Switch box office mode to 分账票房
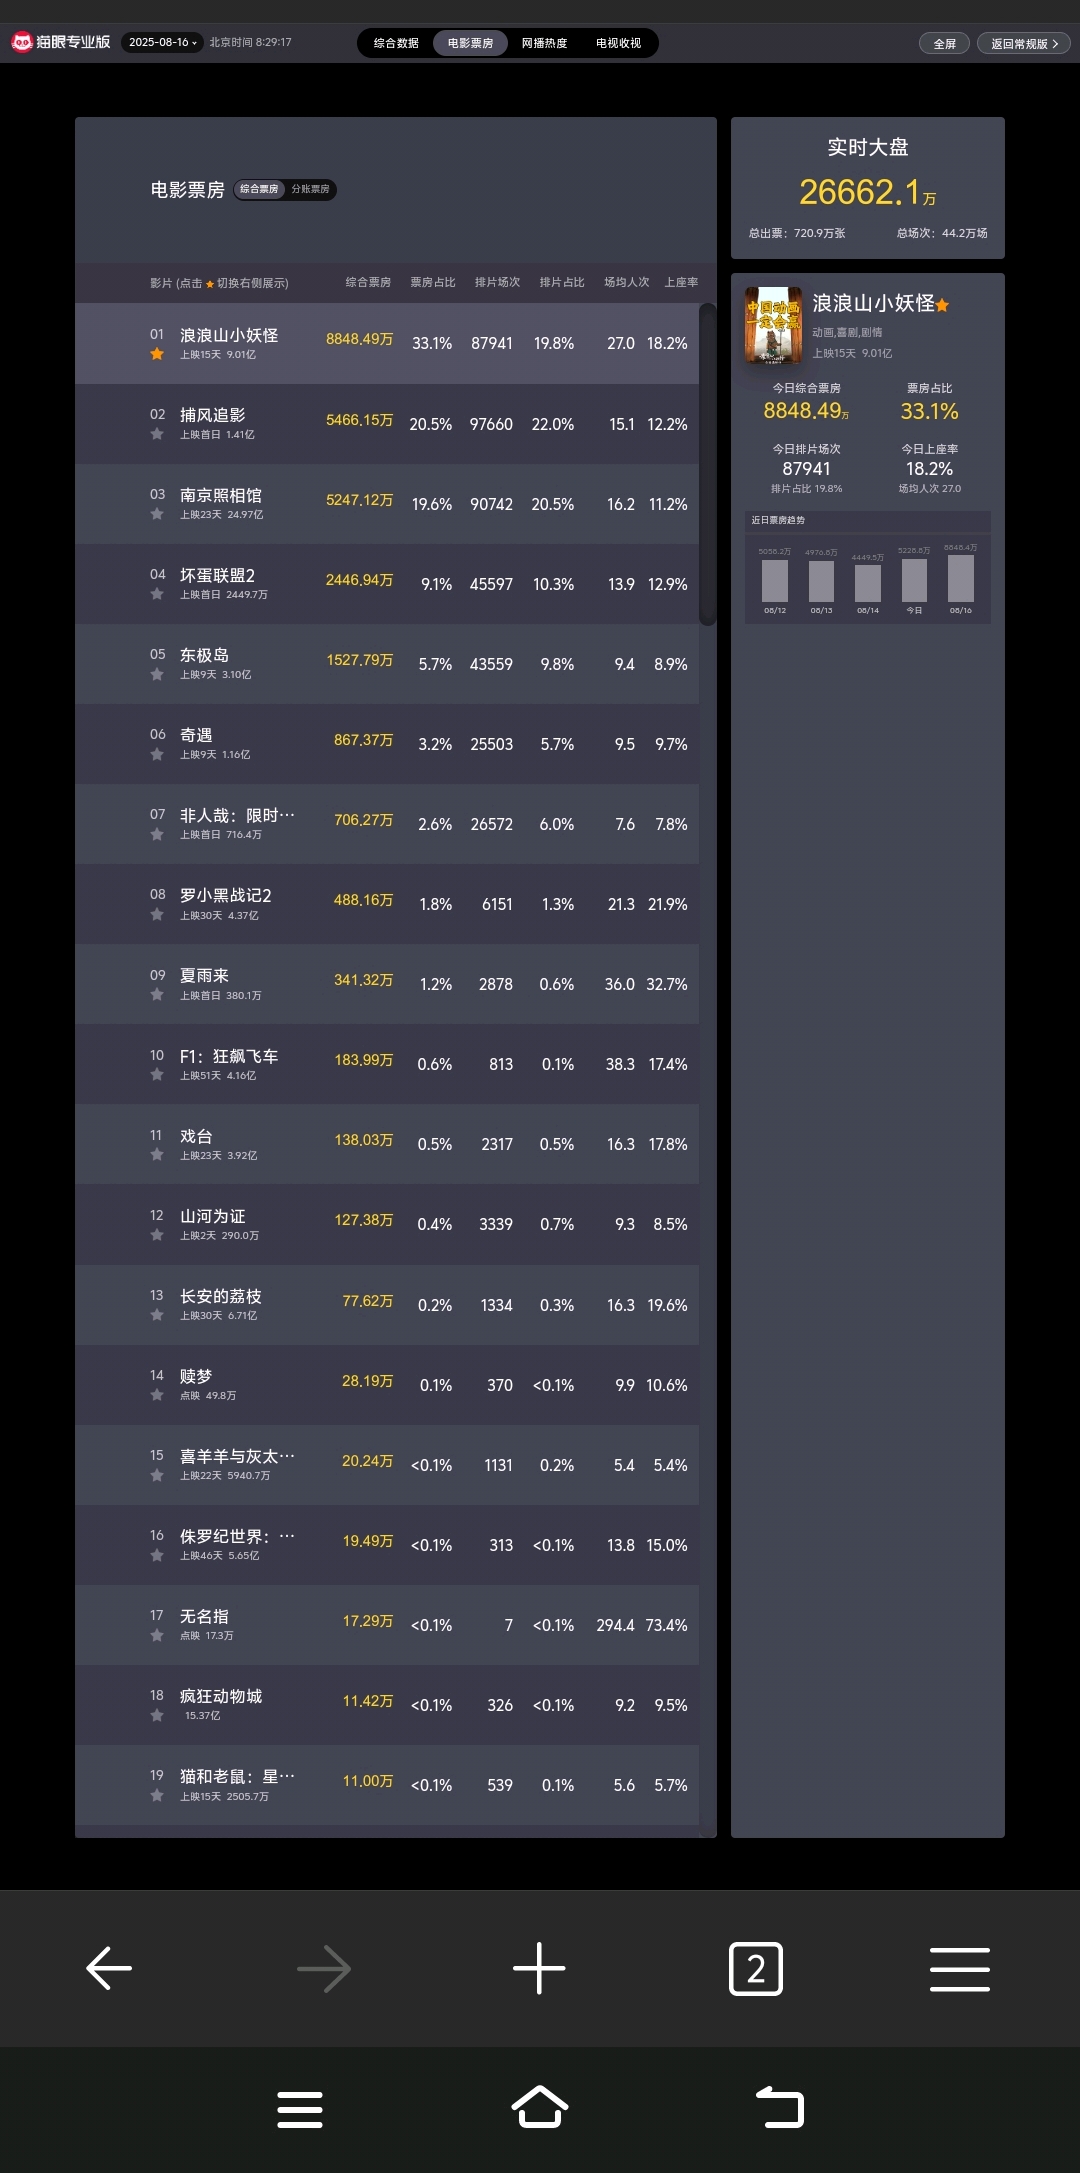This screenshot has height=2173, width=1080. click(x=310, y=189)
